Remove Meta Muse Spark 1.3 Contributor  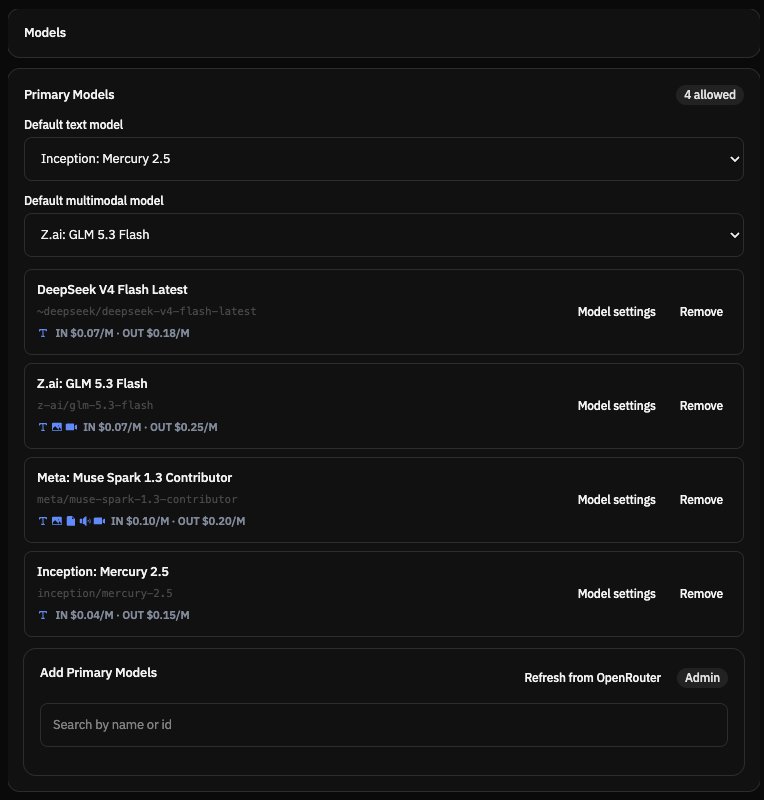pos(701,500)
